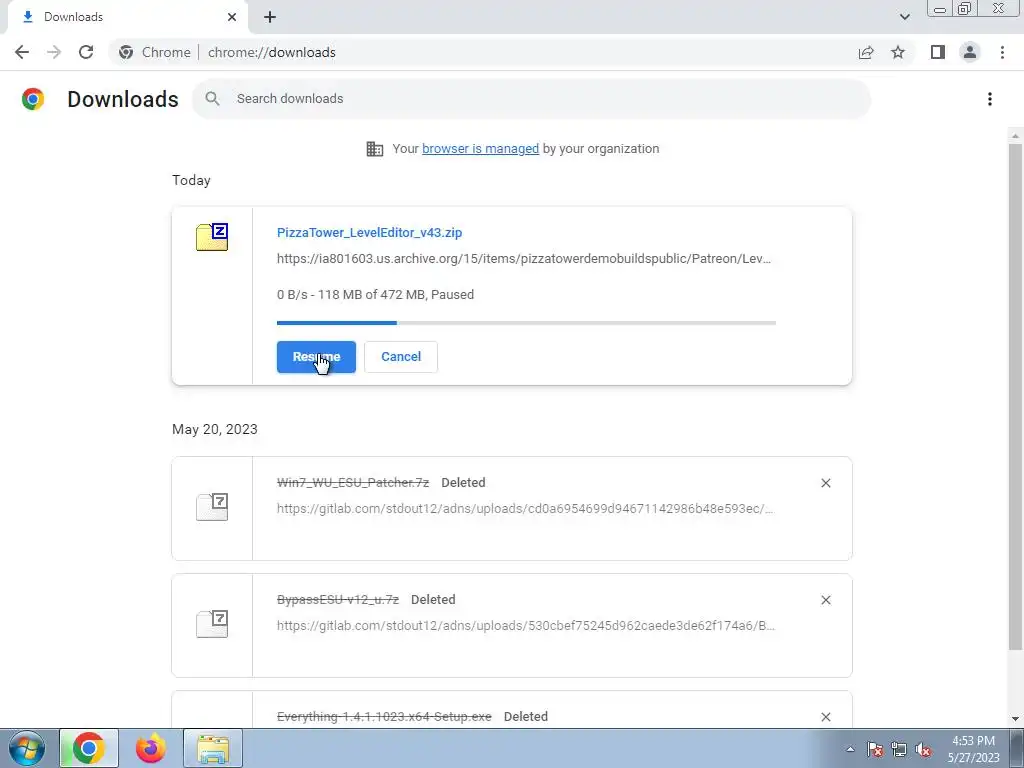Screen dimensions: 1024x768
Task: Click the Everything-1.4.1.1023.x64-Setup.exe filename
Action: click(x=384, y=716)
